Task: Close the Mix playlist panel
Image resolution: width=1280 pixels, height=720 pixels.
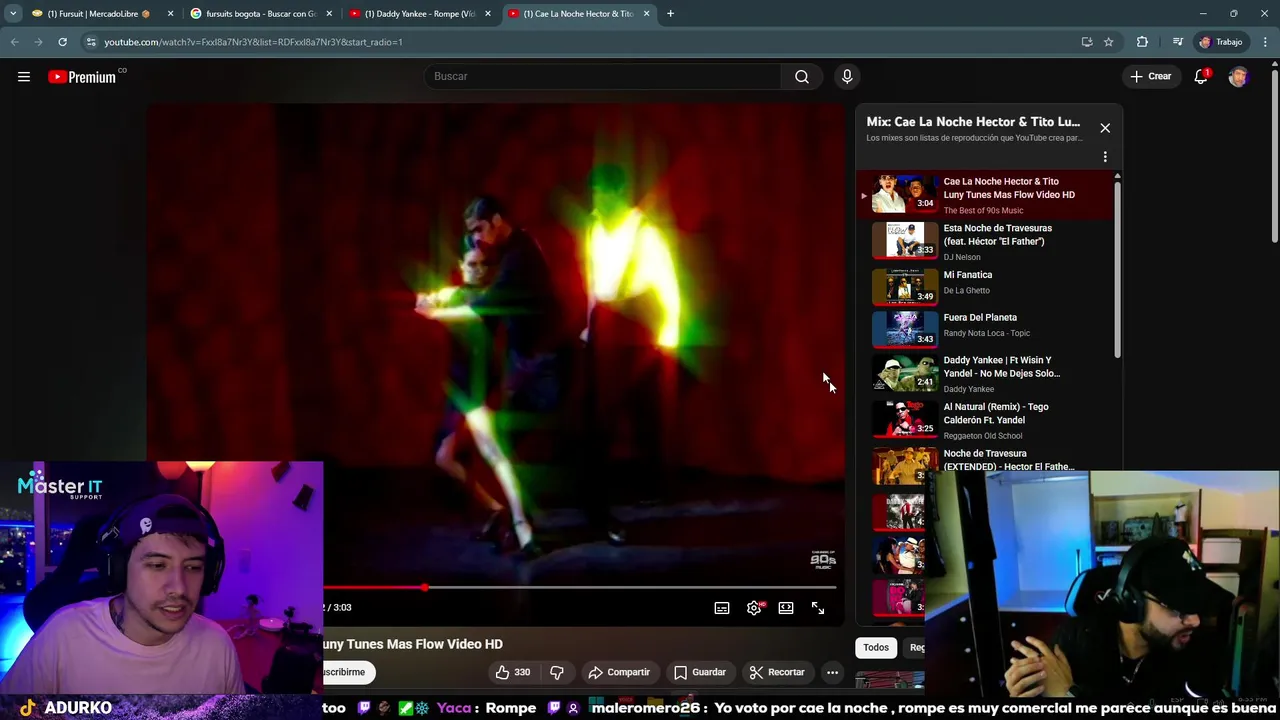Action: pos(1105,128)
